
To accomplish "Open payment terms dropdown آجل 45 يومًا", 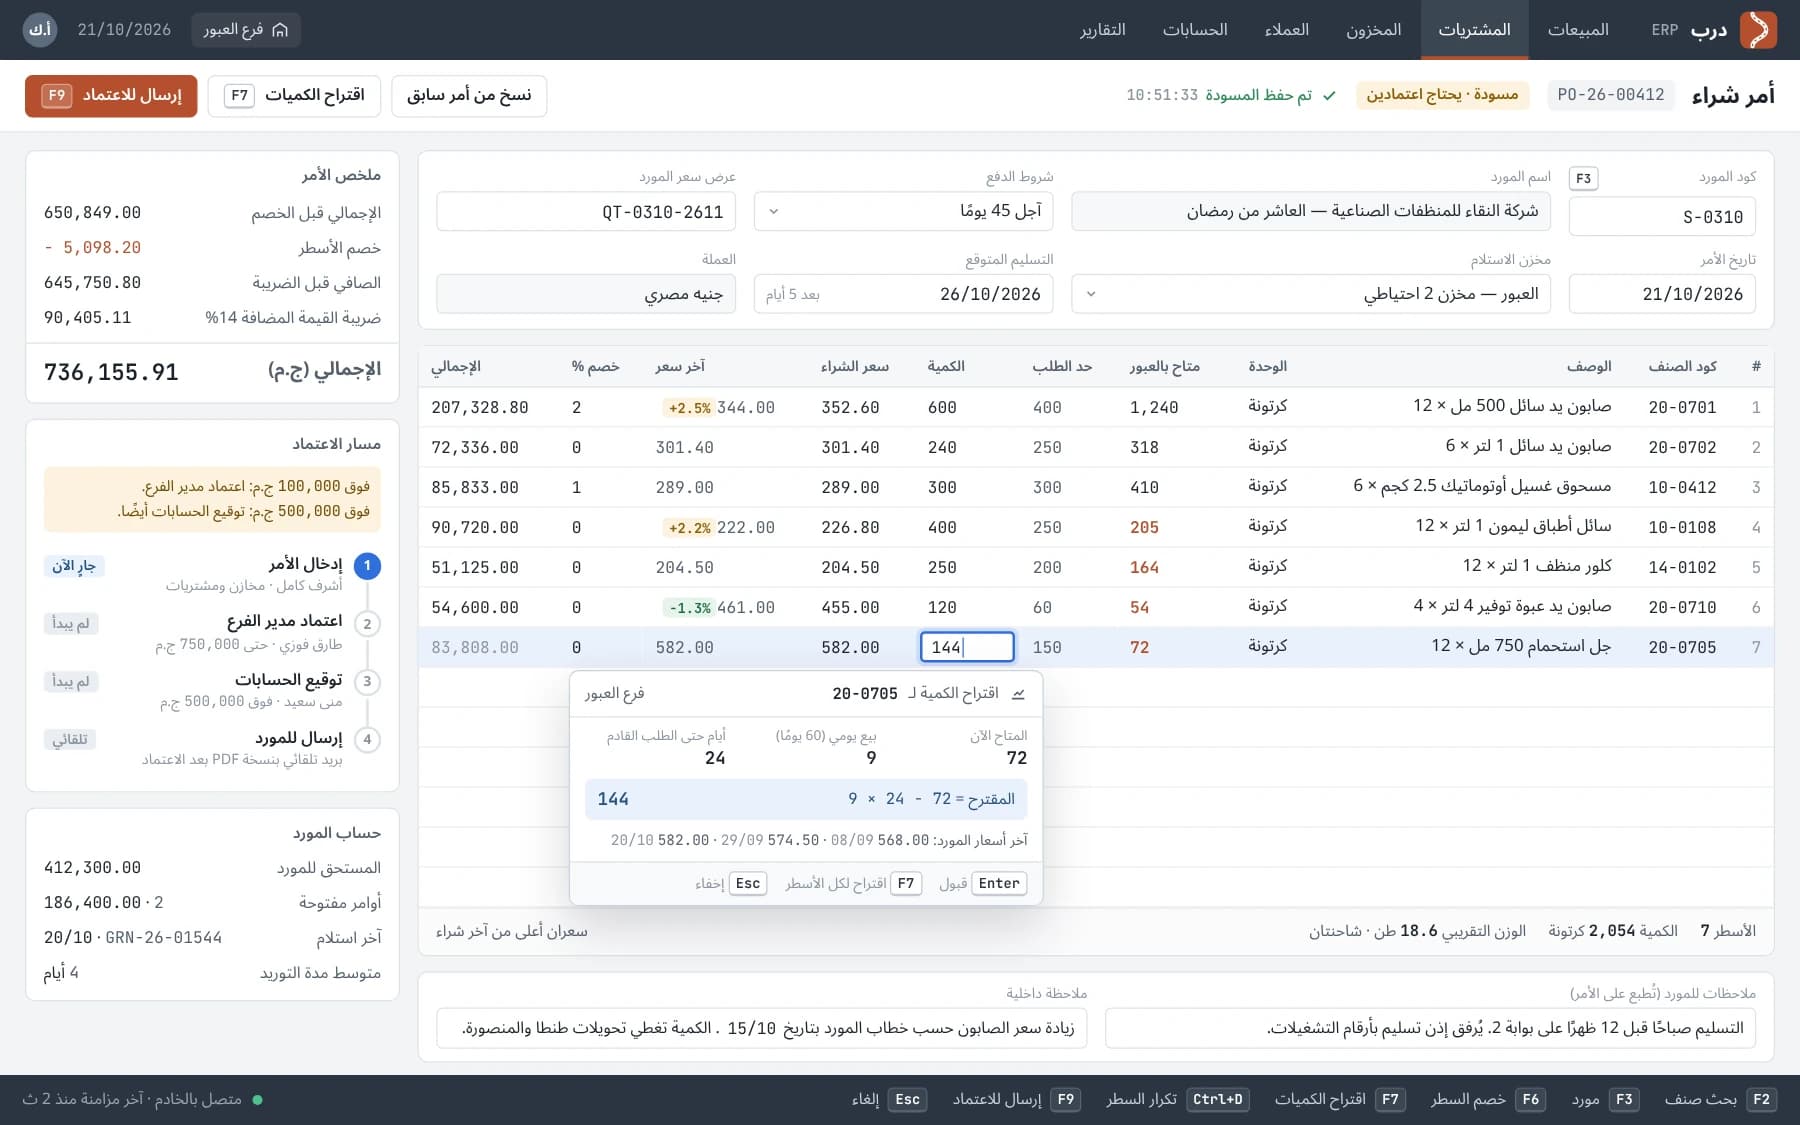I will [903, 211].
